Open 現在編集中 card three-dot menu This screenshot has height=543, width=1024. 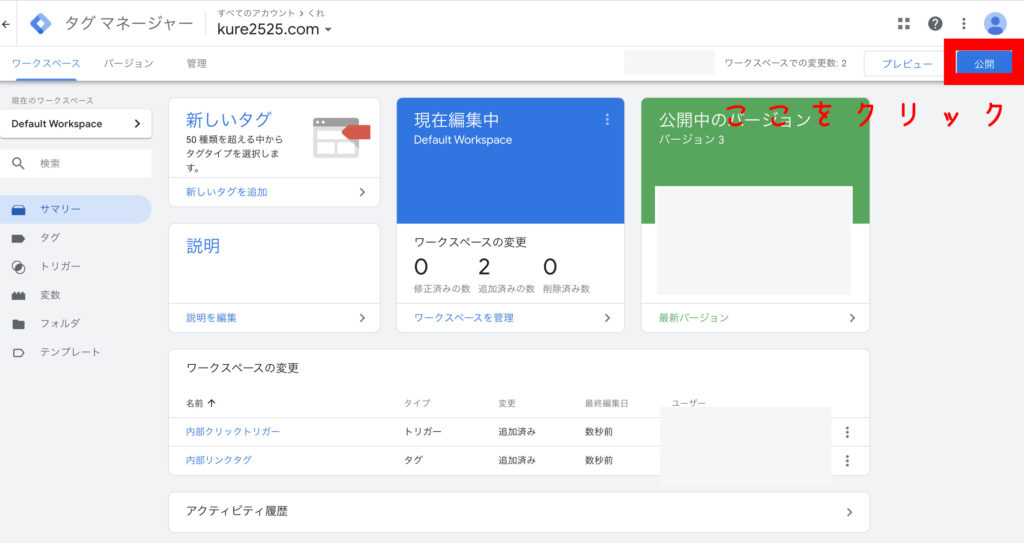click(x=607, y=119)
